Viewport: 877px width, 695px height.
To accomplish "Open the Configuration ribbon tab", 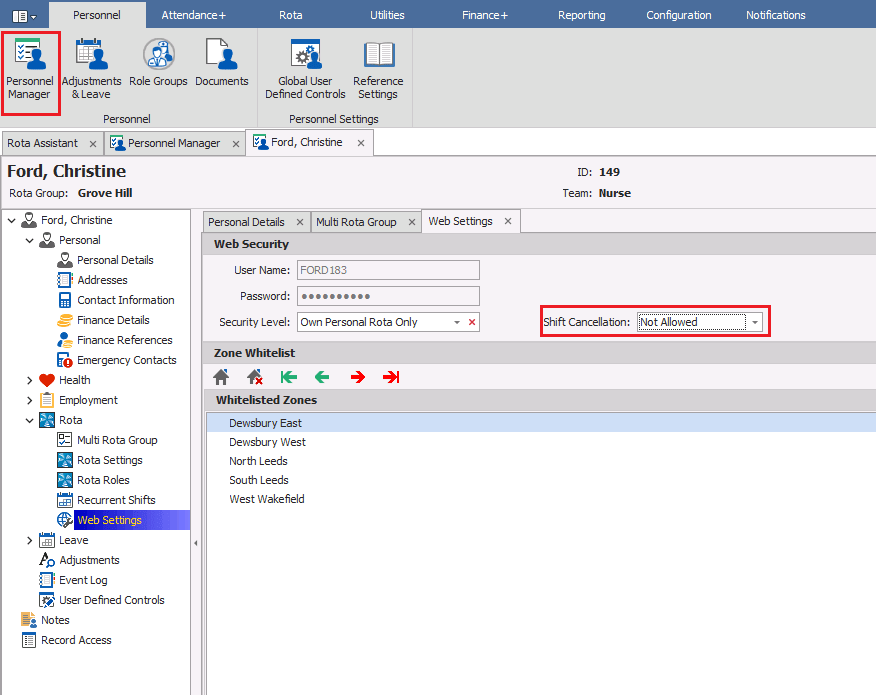I will pos(679,15).
